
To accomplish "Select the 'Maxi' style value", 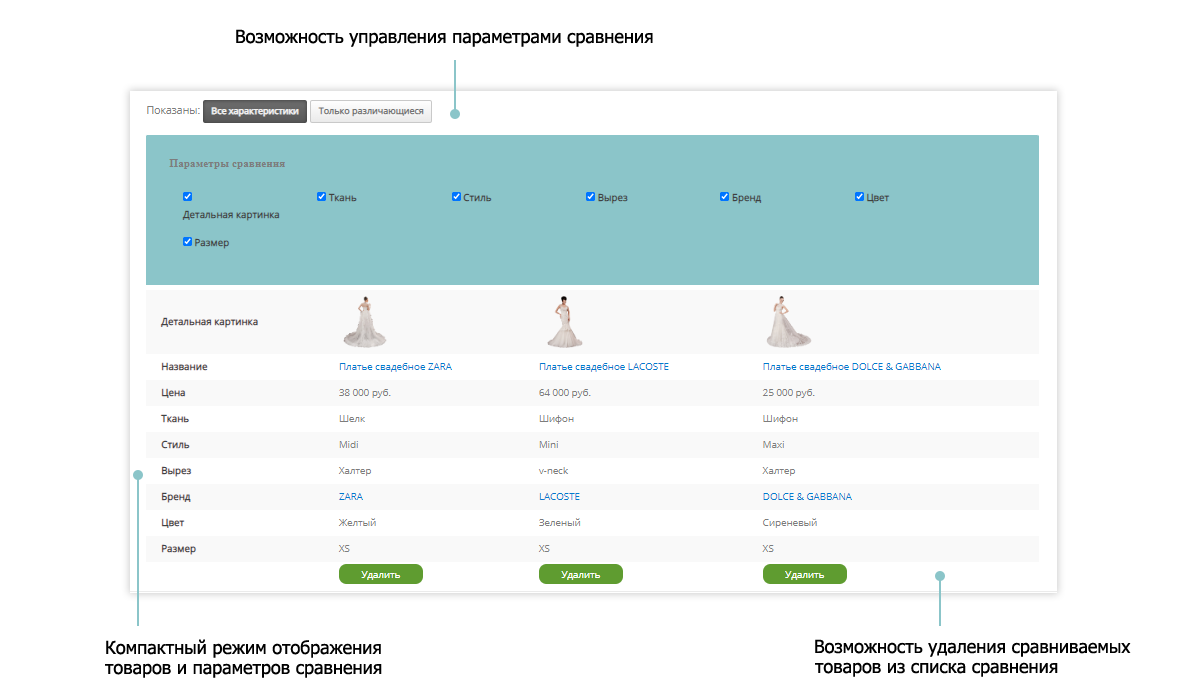I will 774,445.
